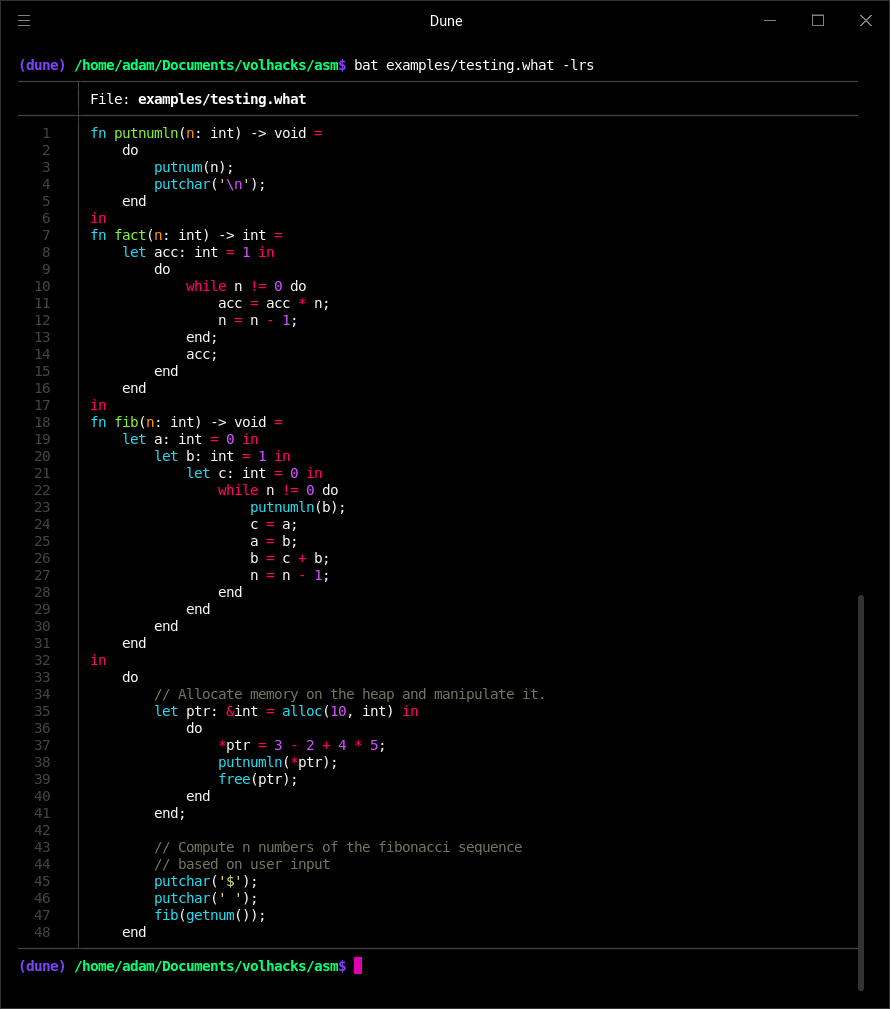The width and height of the screenshot is (890, 1009).
Task: Click 'putnum(n);' on line 3
Action: 194,167
